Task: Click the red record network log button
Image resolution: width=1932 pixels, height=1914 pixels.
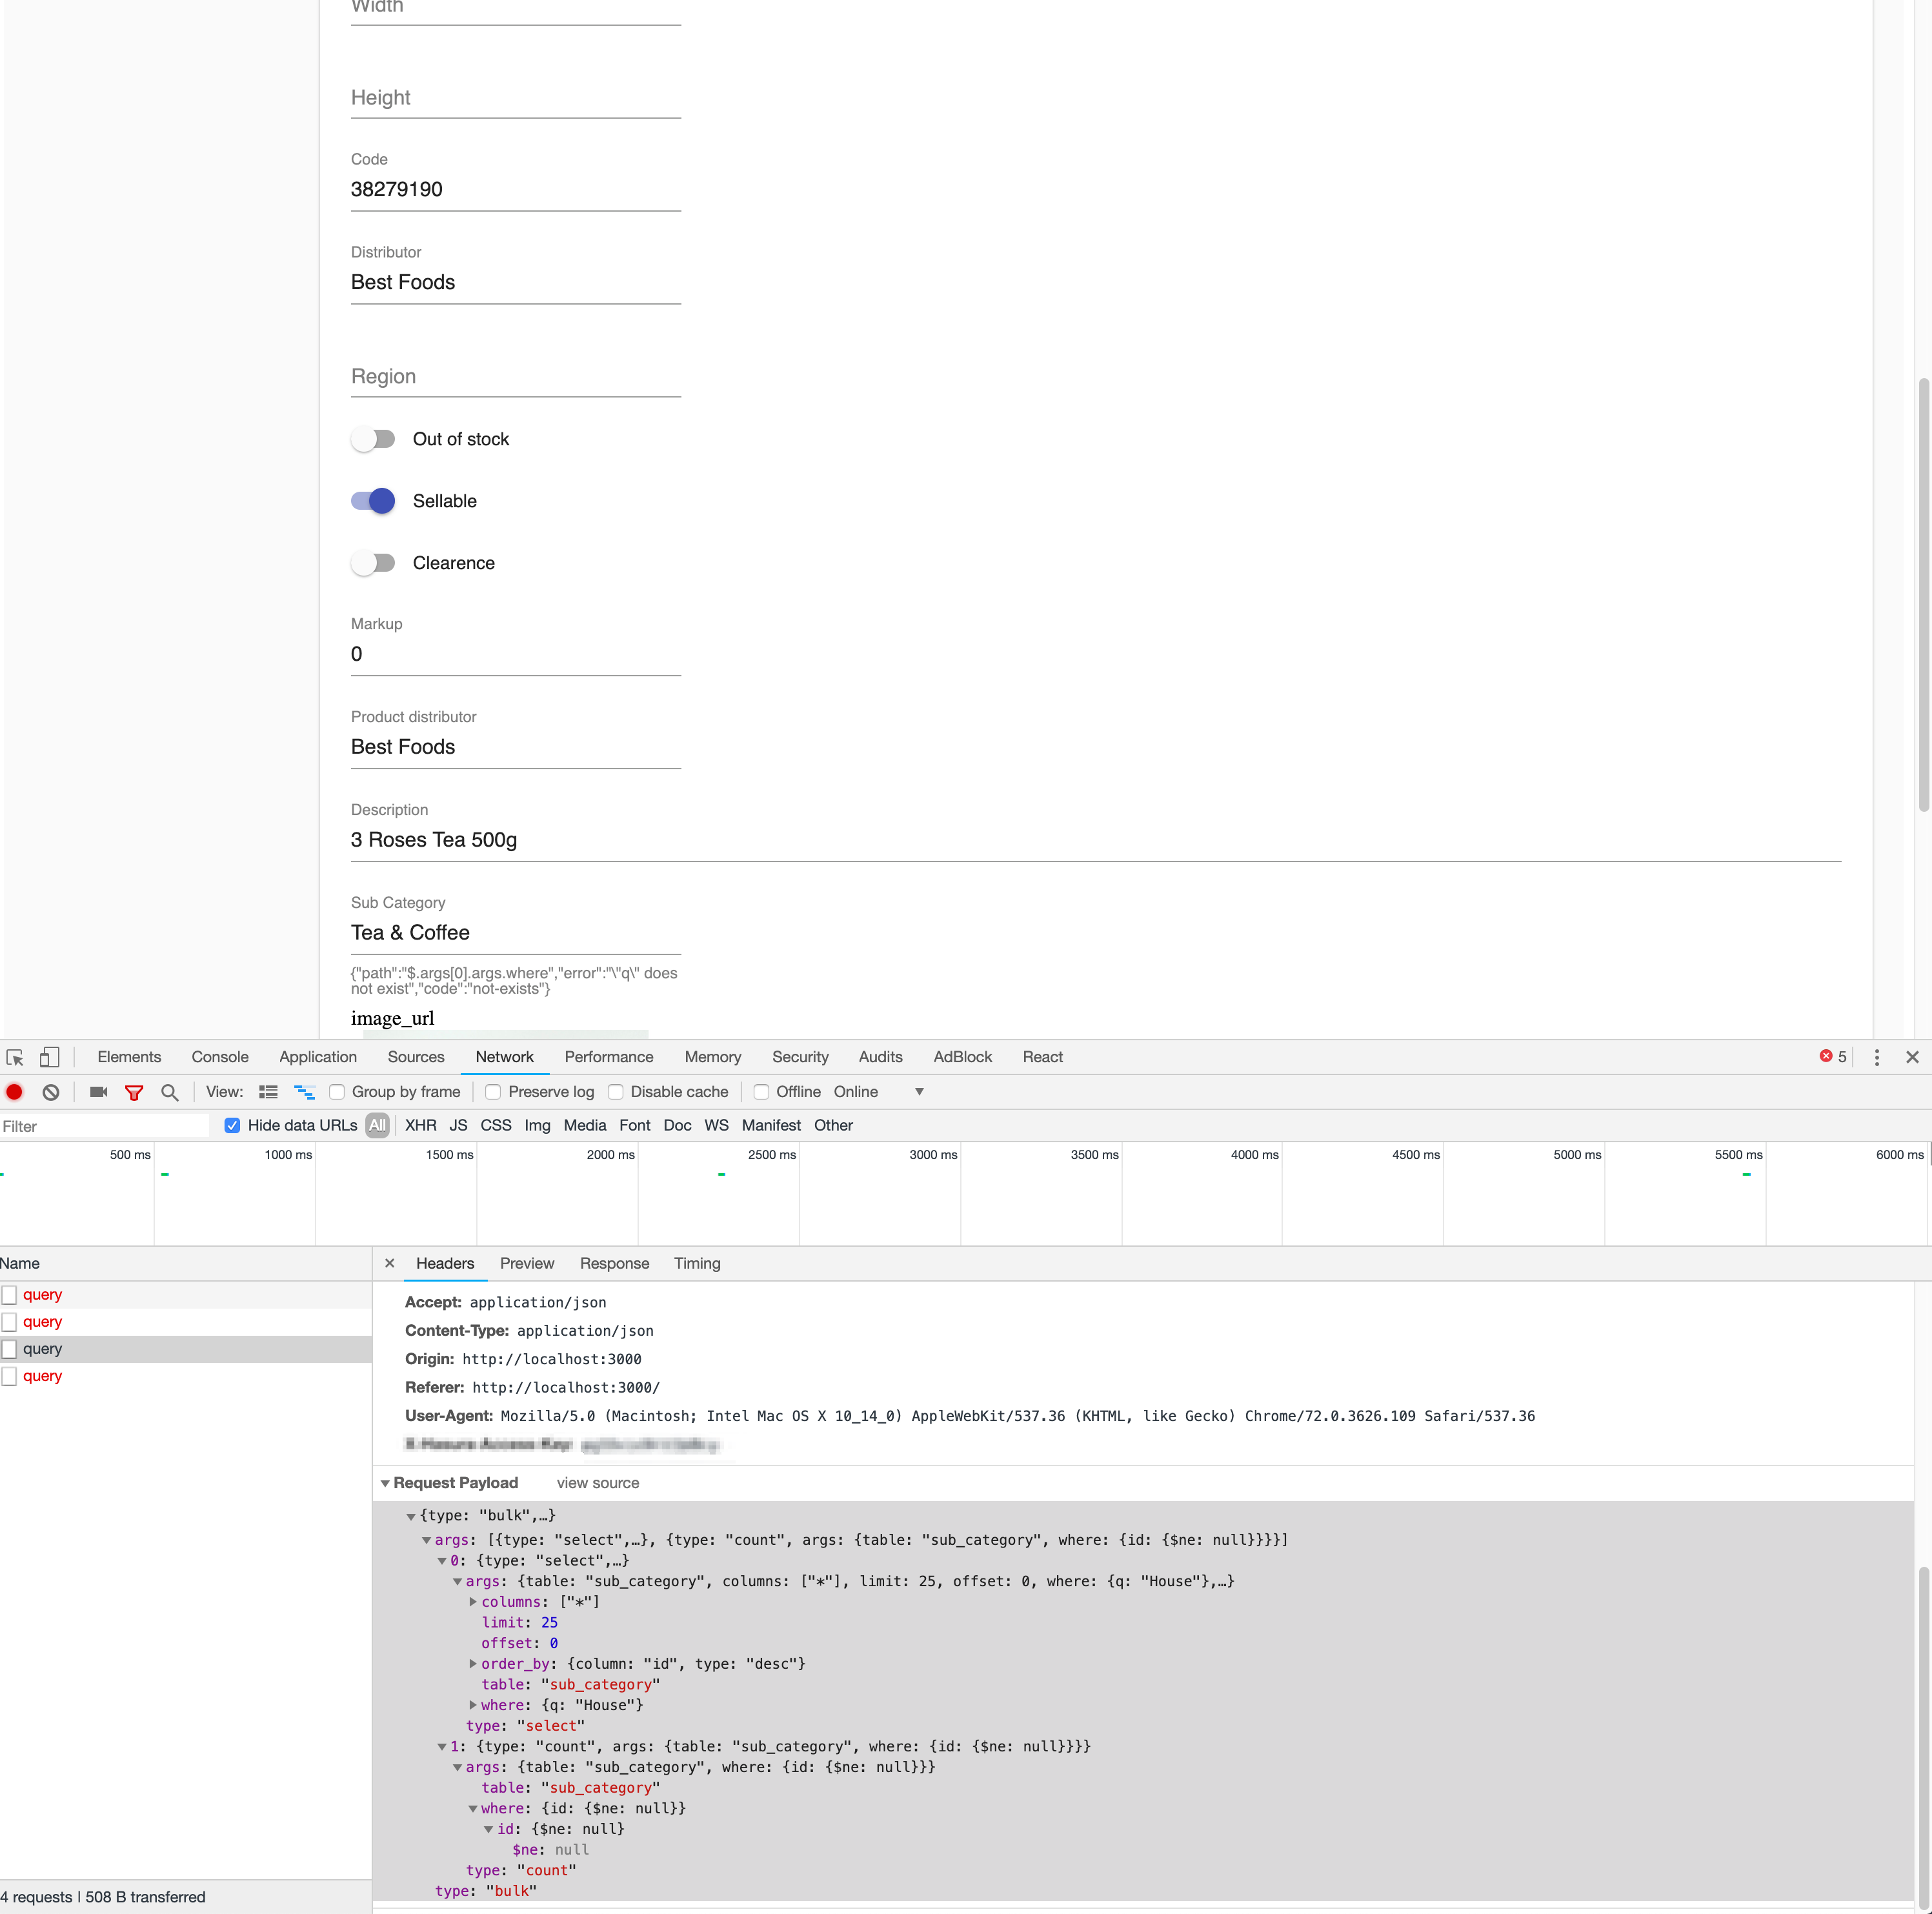Action: pos(15,1092)
